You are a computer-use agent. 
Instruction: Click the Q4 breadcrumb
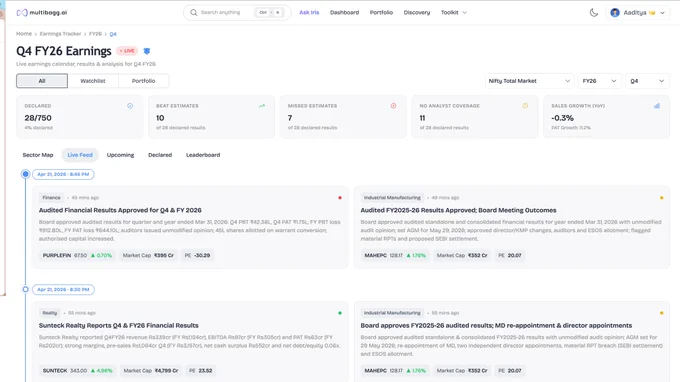113,34
